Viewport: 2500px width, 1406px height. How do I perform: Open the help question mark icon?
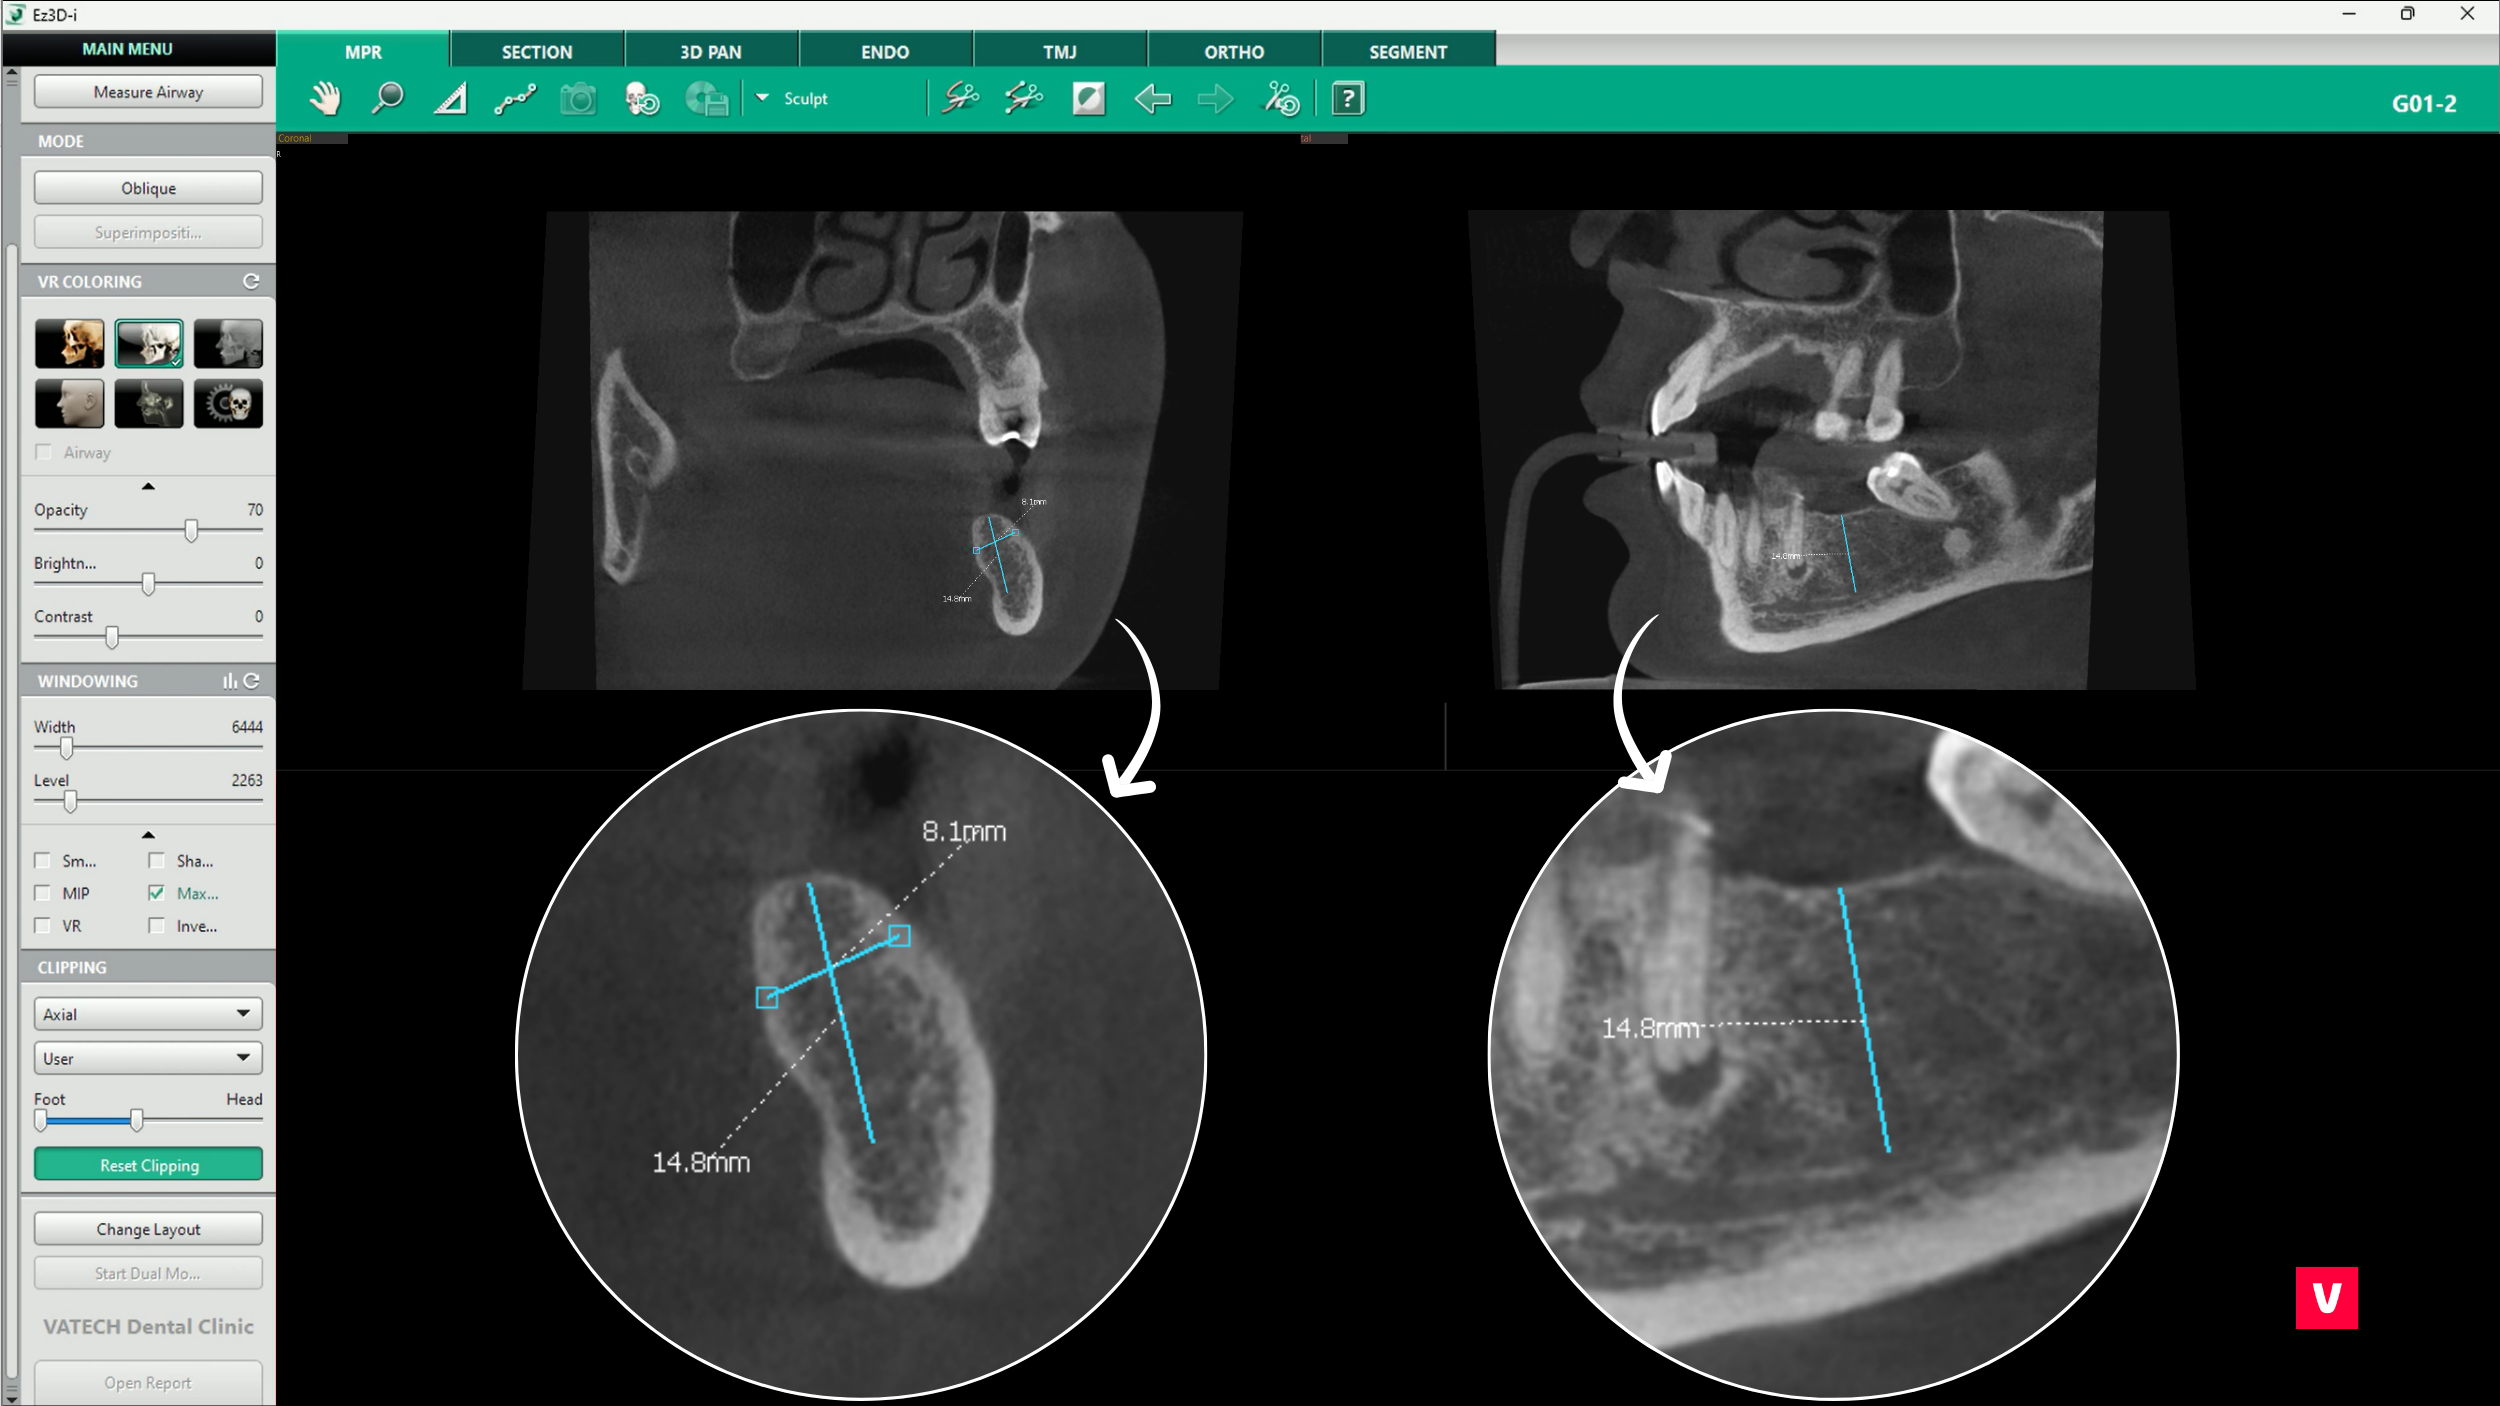[1348, 99]
